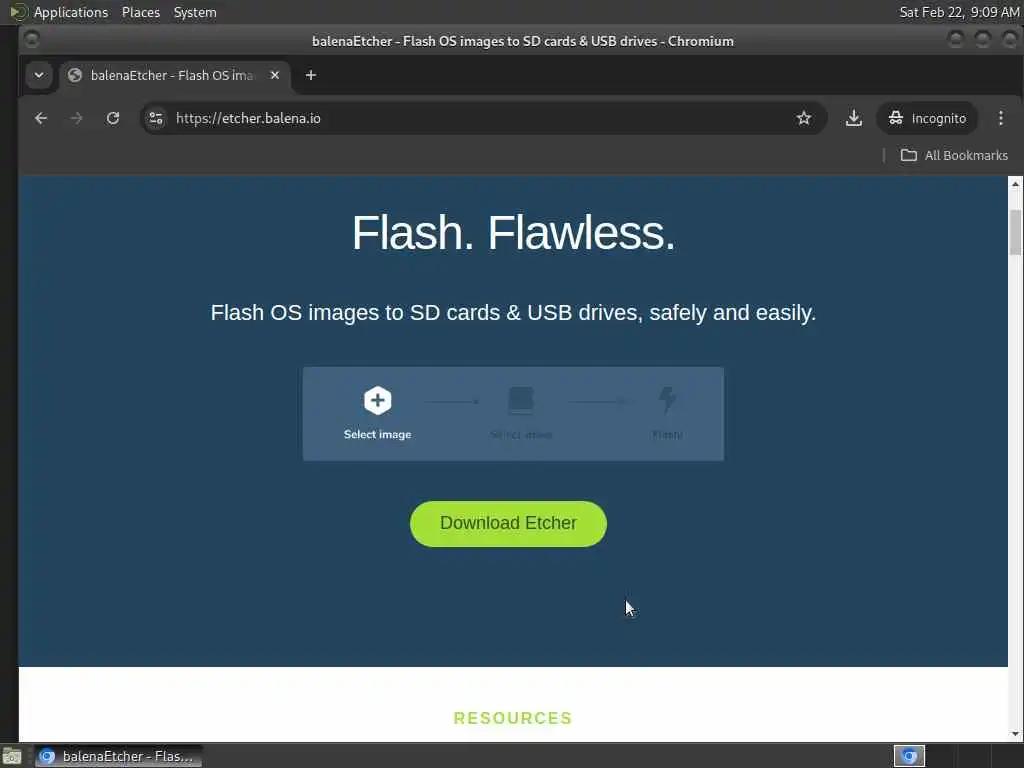Screen dimensions: 1024x768
Task: Click the clock showing Sat Feb 22
Action: click(959, 12)
